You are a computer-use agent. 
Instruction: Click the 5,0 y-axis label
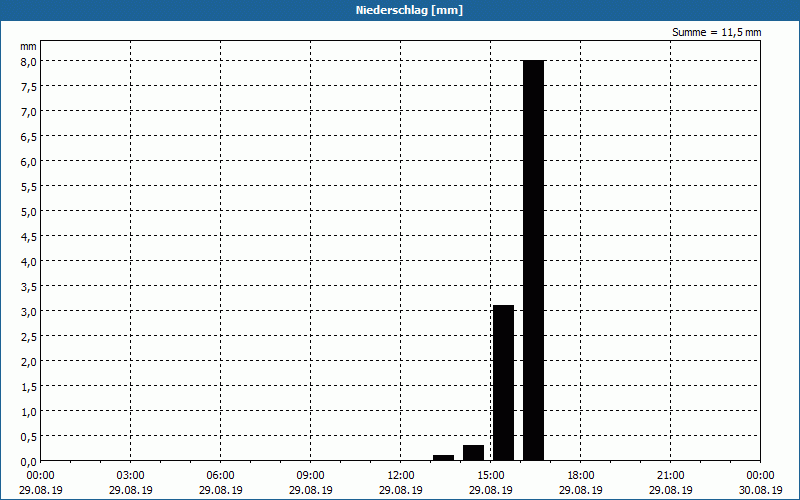pos(29,211)
